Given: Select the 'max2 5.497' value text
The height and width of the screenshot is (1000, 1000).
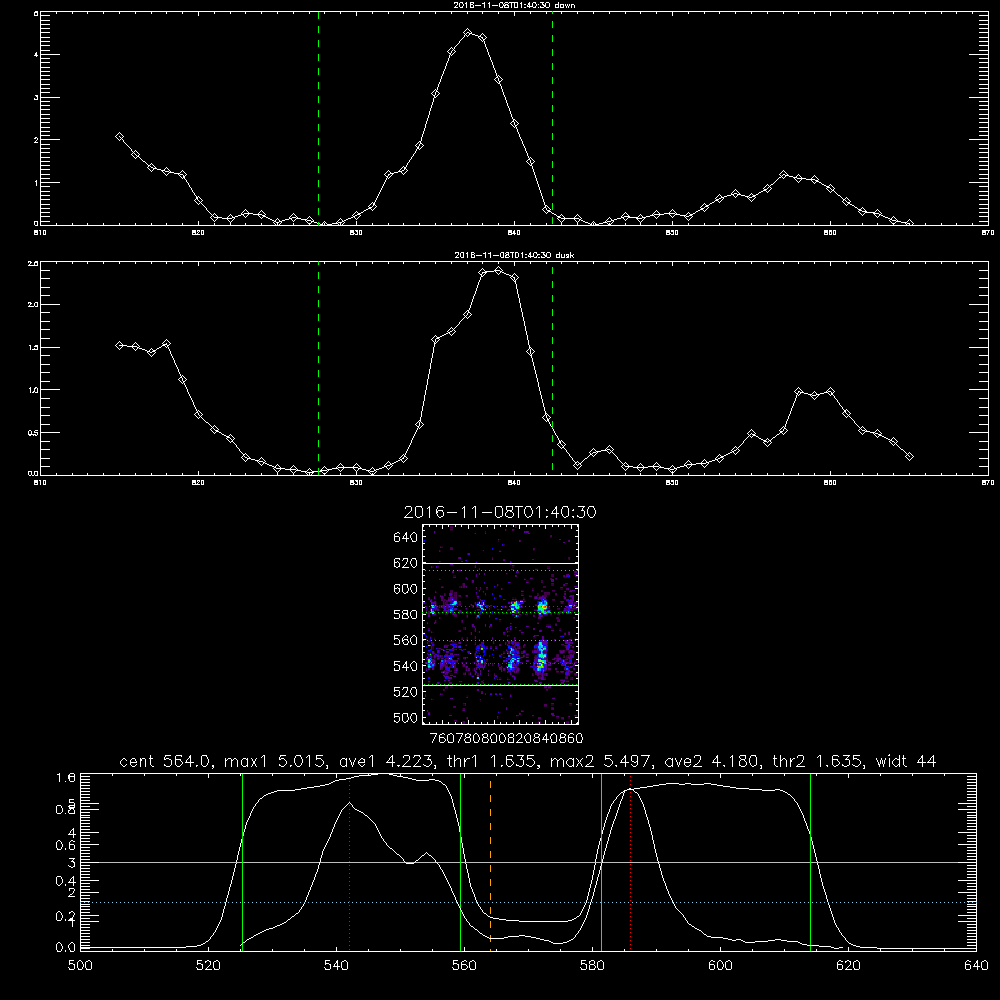Looking at the screenshot, I should (599, 761).
